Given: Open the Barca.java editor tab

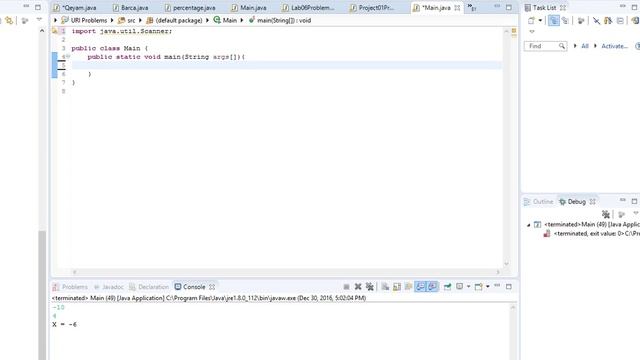Looking at the screenshot, I should click(130, 8).
